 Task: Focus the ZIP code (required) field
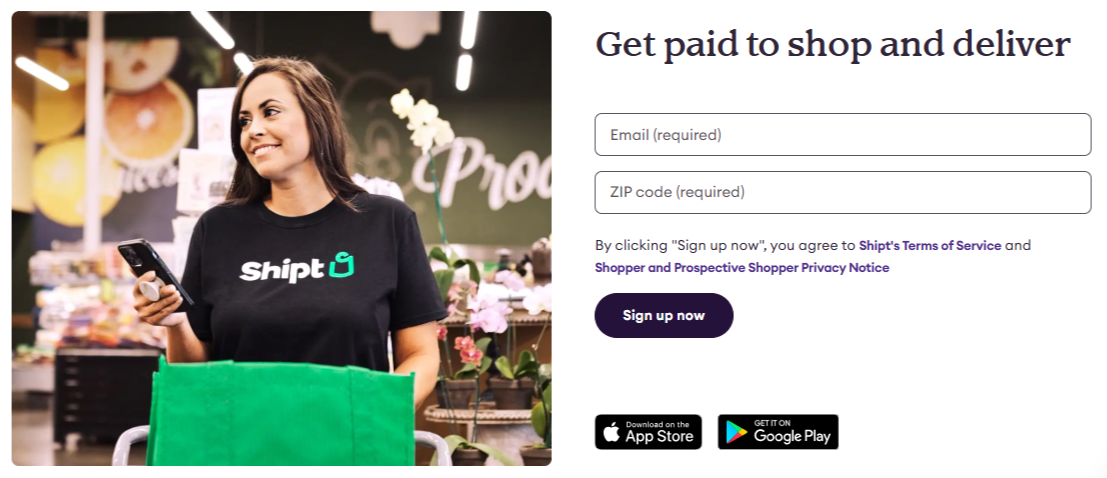842,192
